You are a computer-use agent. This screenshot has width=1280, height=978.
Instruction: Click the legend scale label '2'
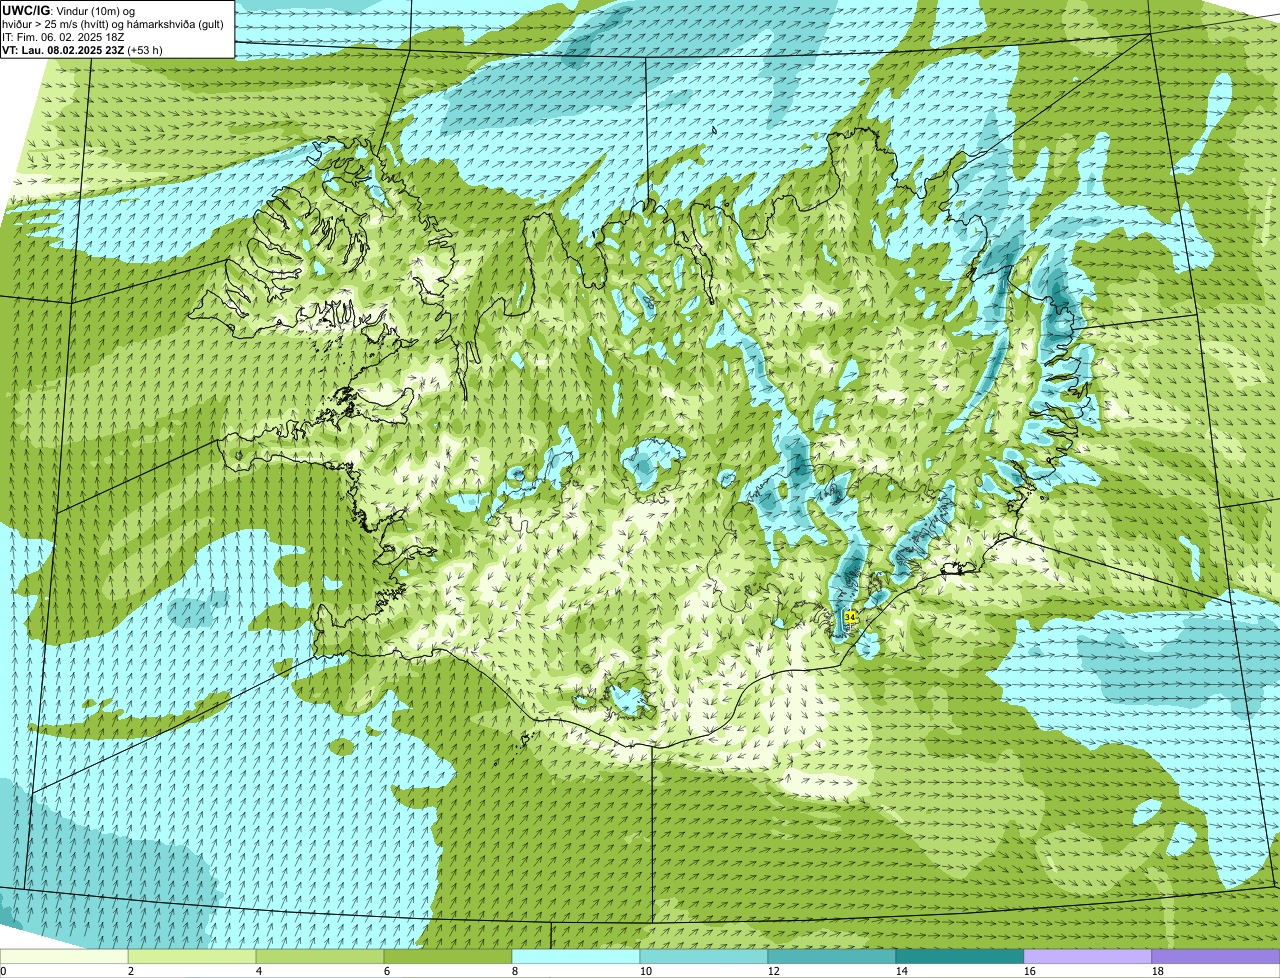(x=131, y=971)
